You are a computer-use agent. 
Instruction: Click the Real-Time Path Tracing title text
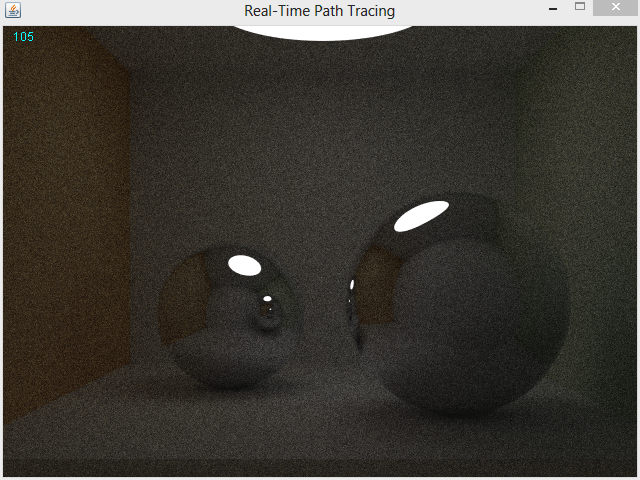click(x=320, y=11)
